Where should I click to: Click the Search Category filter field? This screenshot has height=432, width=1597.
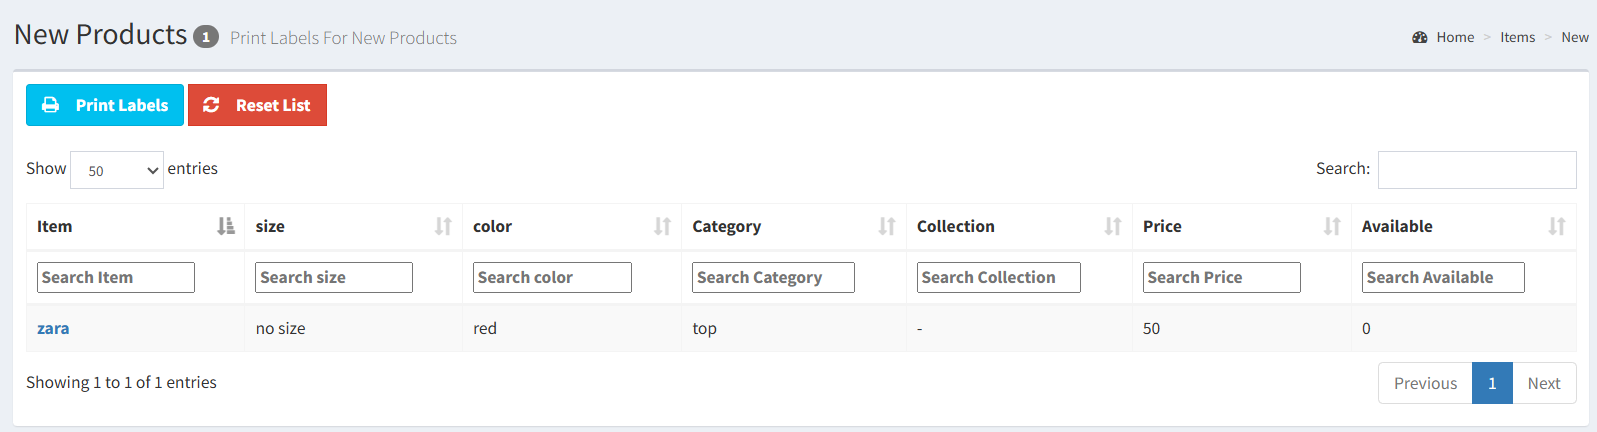pos(773,277)
